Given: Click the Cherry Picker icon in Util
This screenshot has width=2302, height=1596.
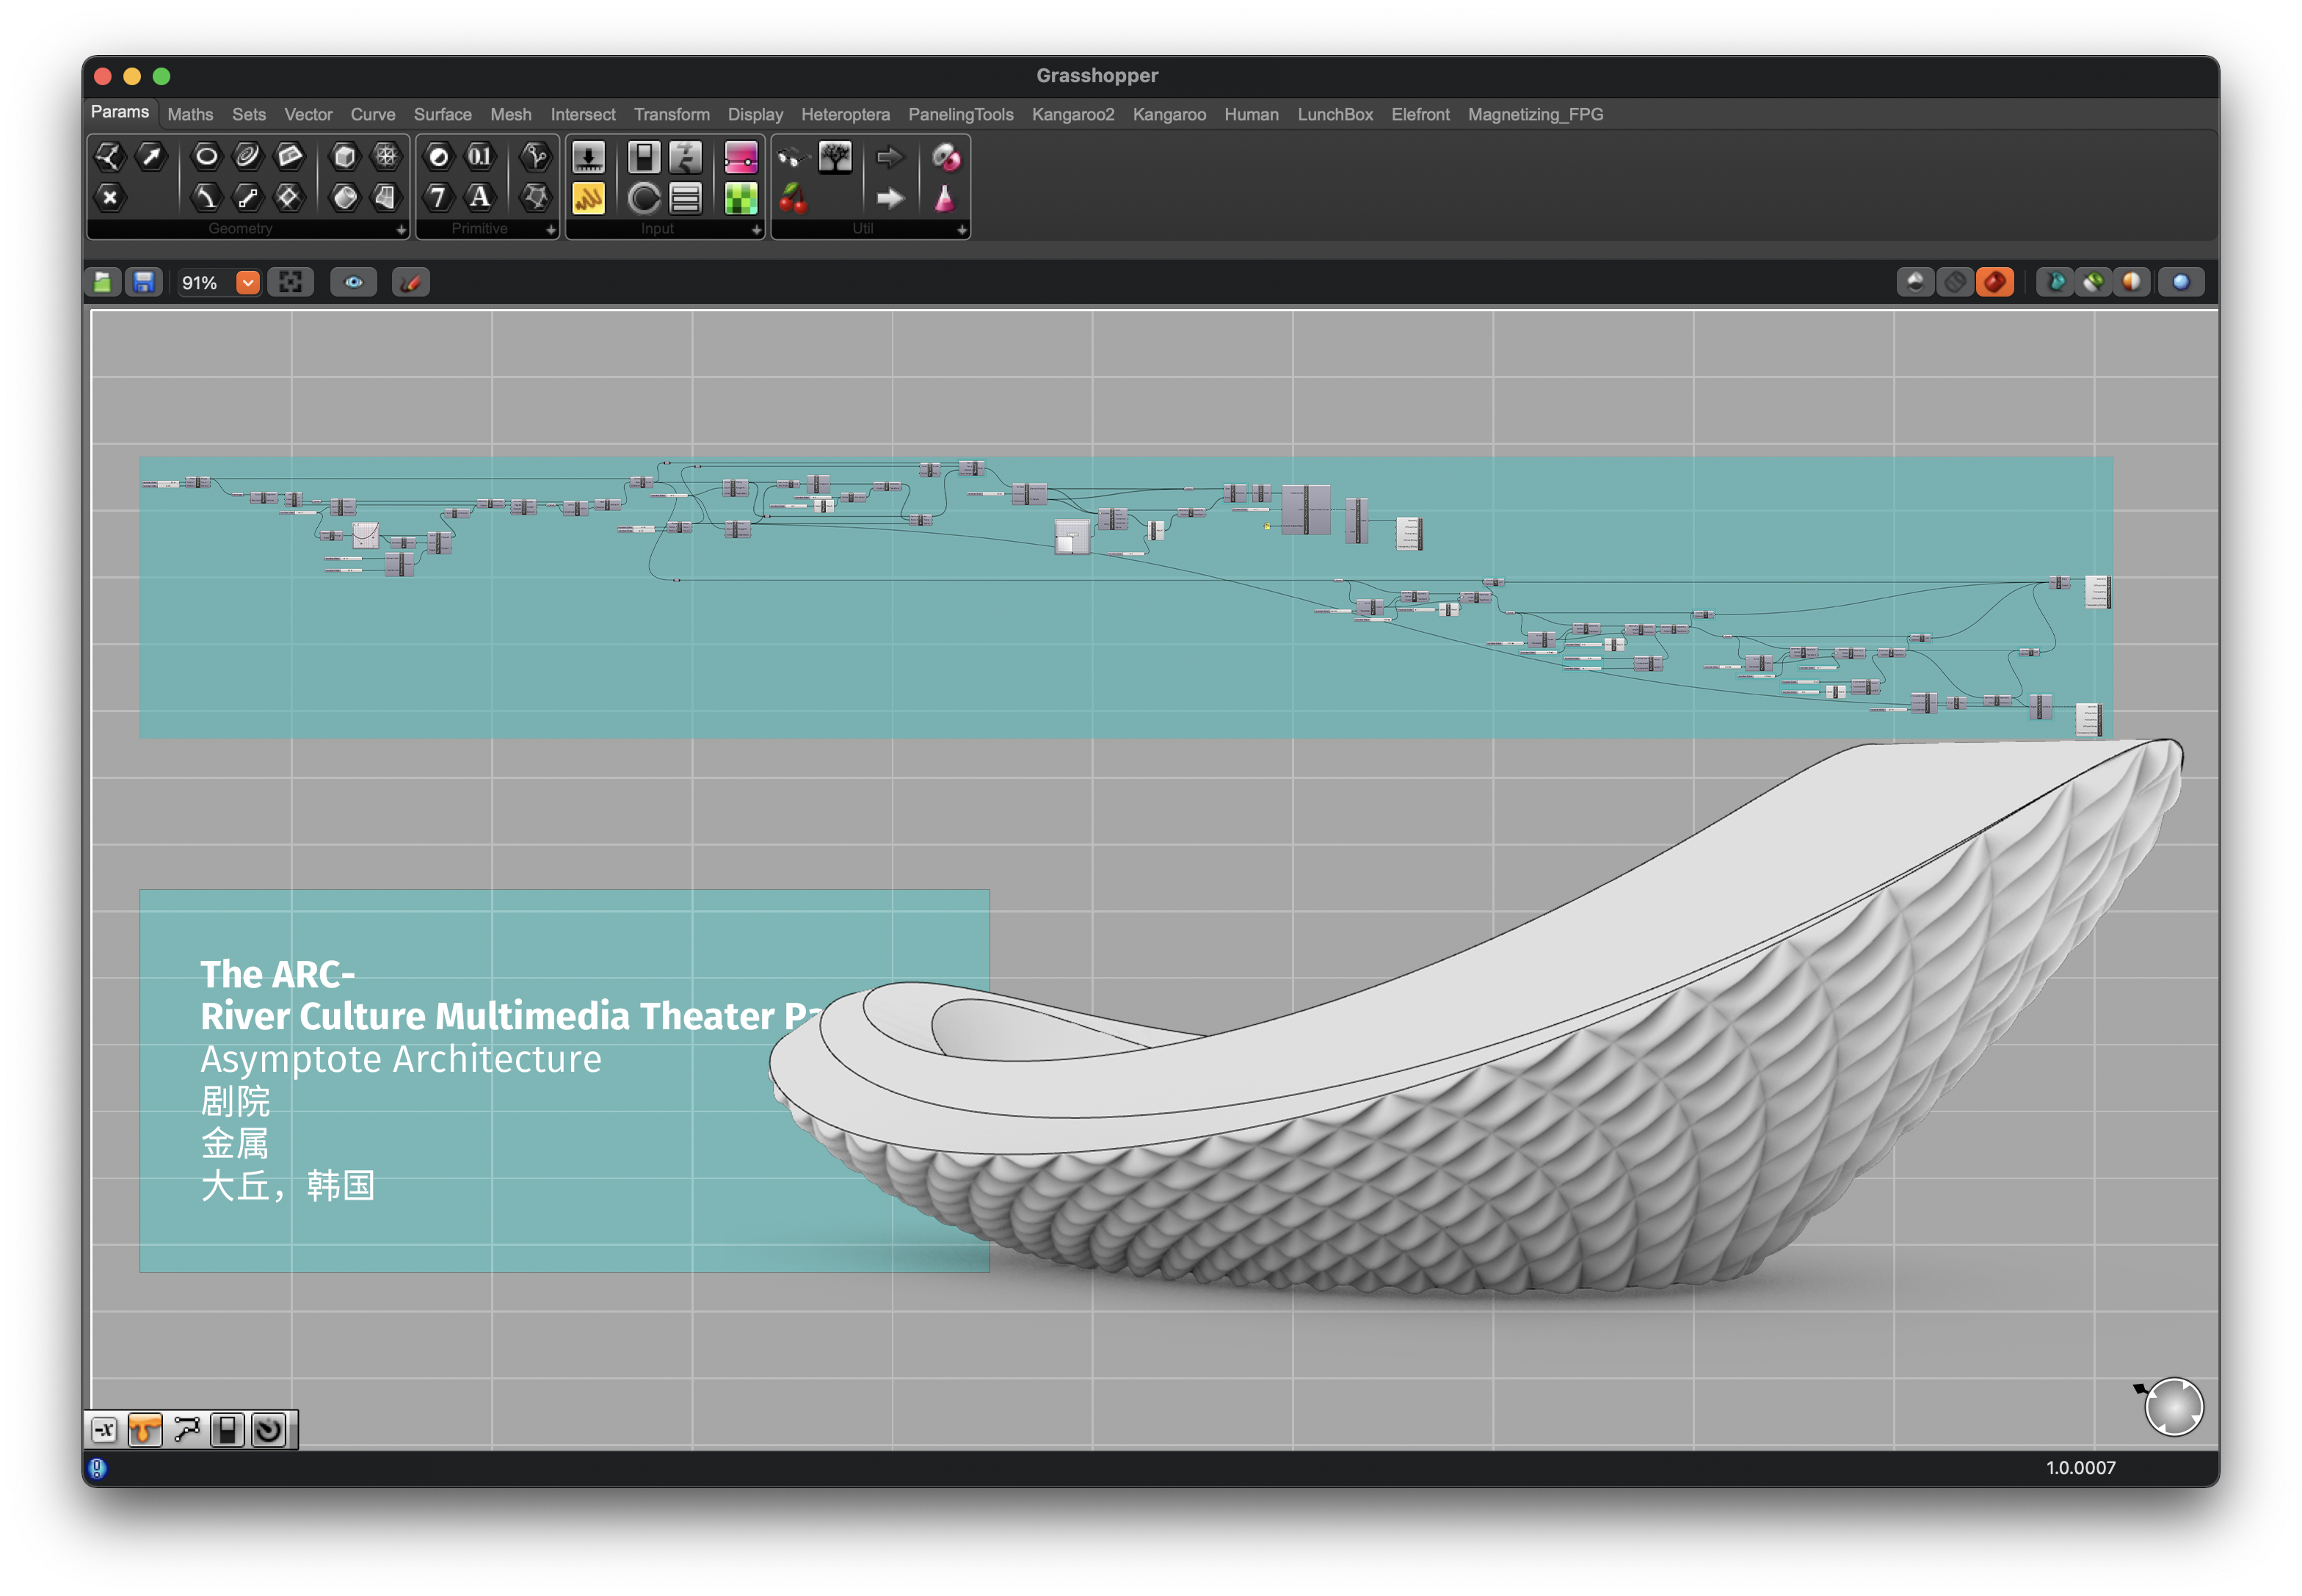Looking at the screenshot, I should tap(793, 198).
